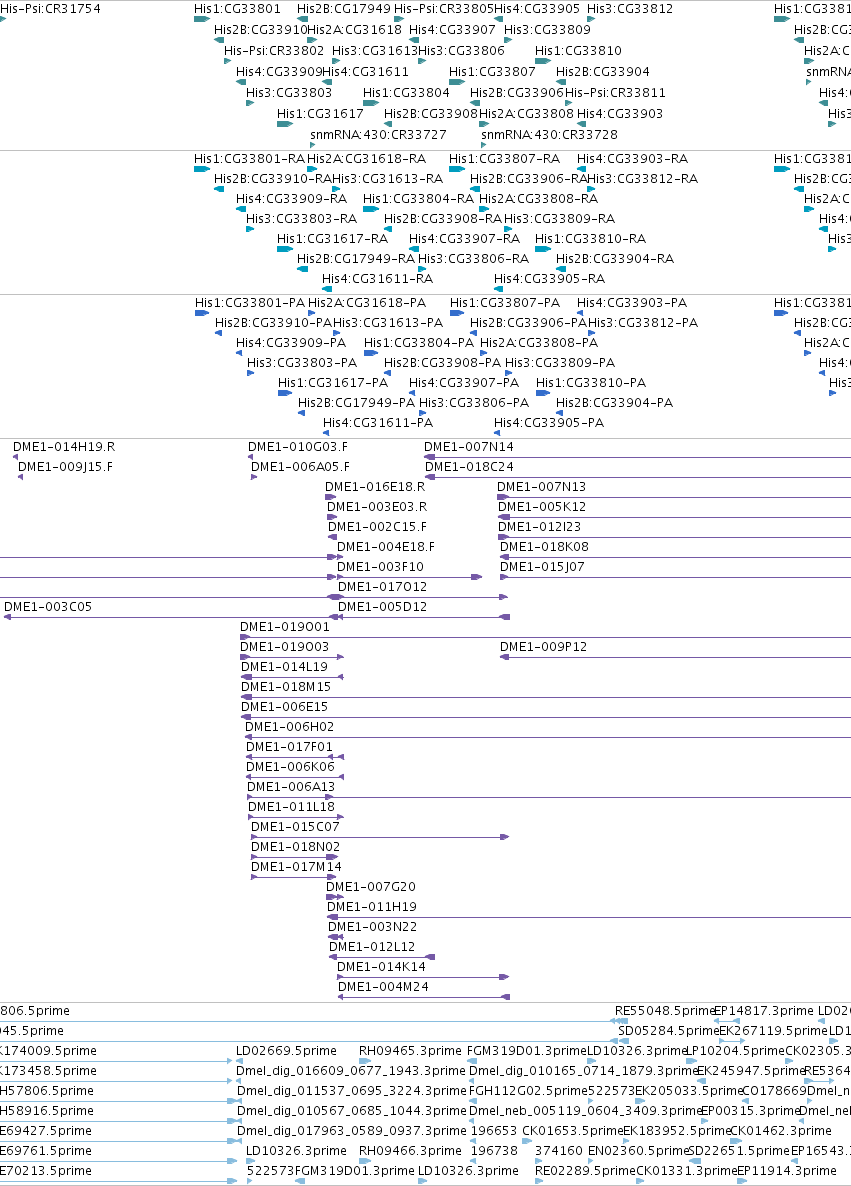Open protein His4:CG33905-PA

point(549,423)
